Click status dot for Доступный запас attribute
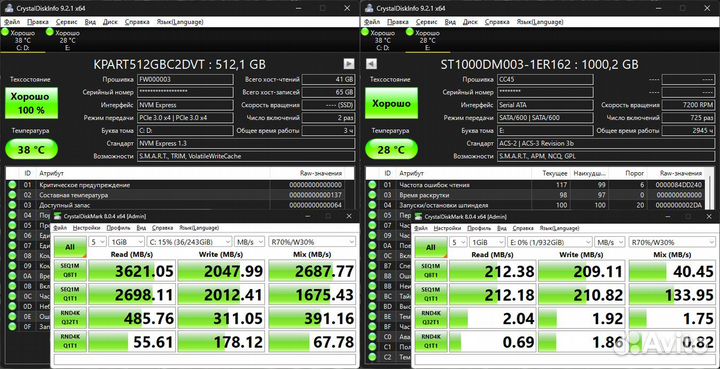This screenshot has height=369, width=720. point(12,205)
